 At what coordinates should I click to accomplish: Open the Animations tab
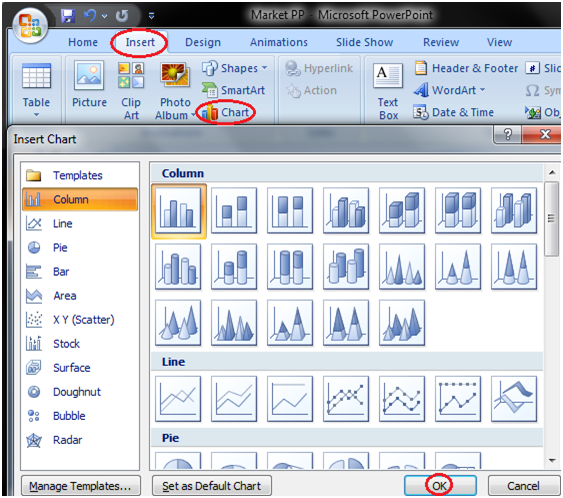pos(279,42)
